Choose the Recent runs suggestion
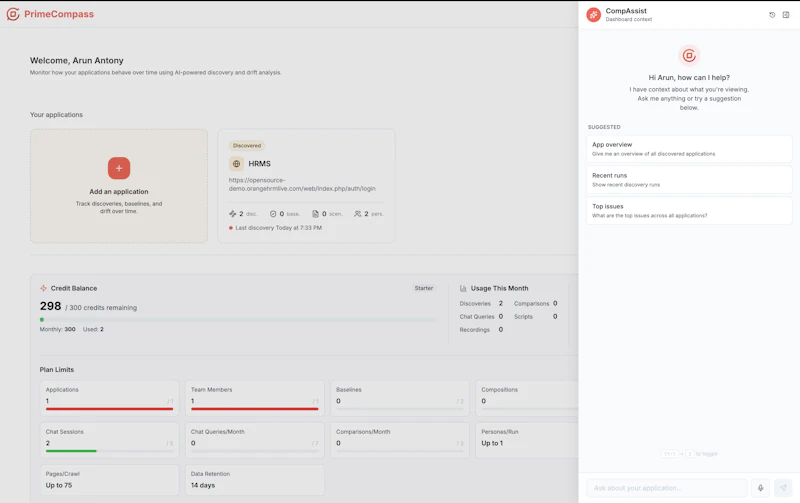800x503 pixels. [689, 180]
